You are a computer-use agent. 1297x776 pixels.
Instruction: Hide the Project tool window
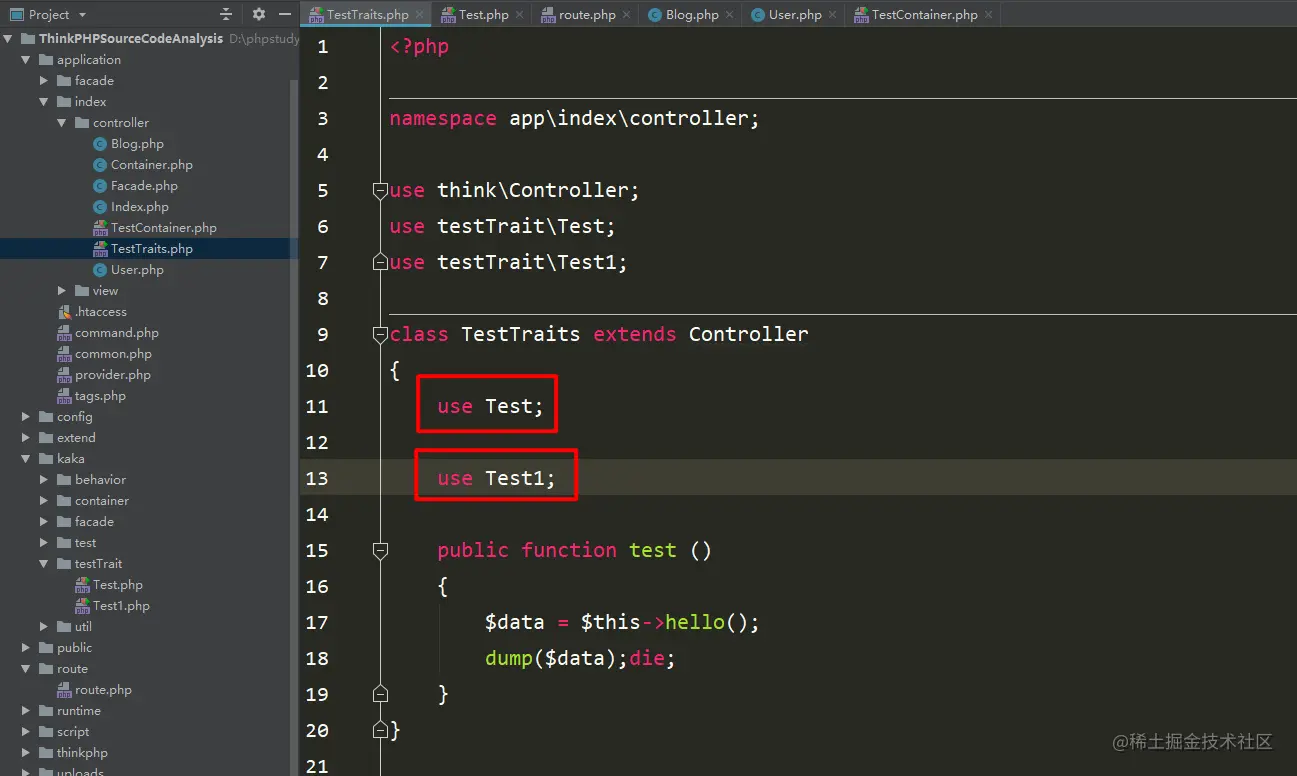coord(285,14)
